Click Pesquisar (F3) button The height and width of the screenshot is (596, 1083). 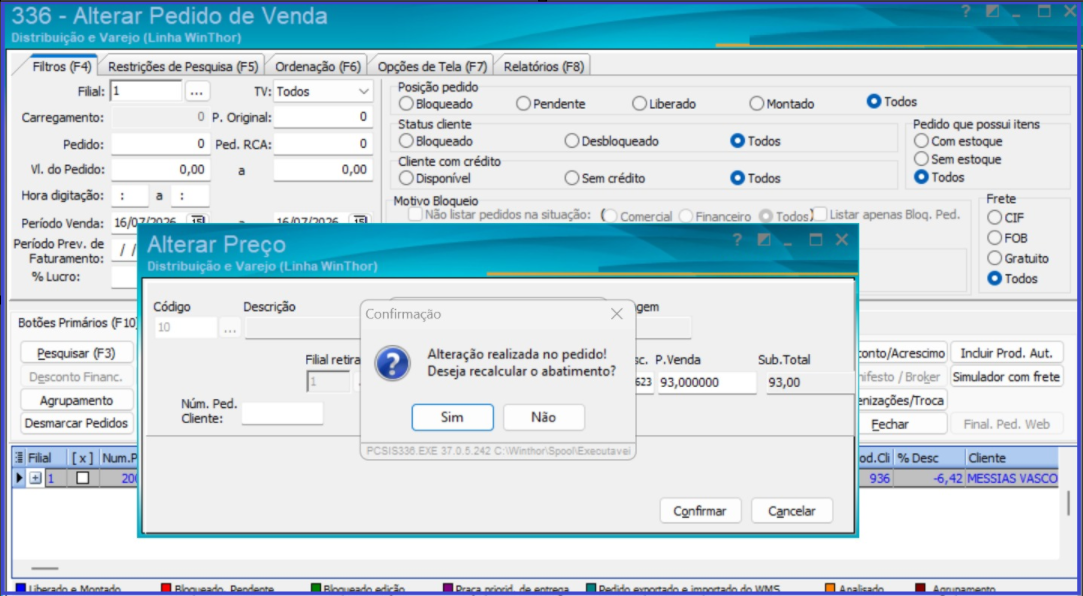76,353
